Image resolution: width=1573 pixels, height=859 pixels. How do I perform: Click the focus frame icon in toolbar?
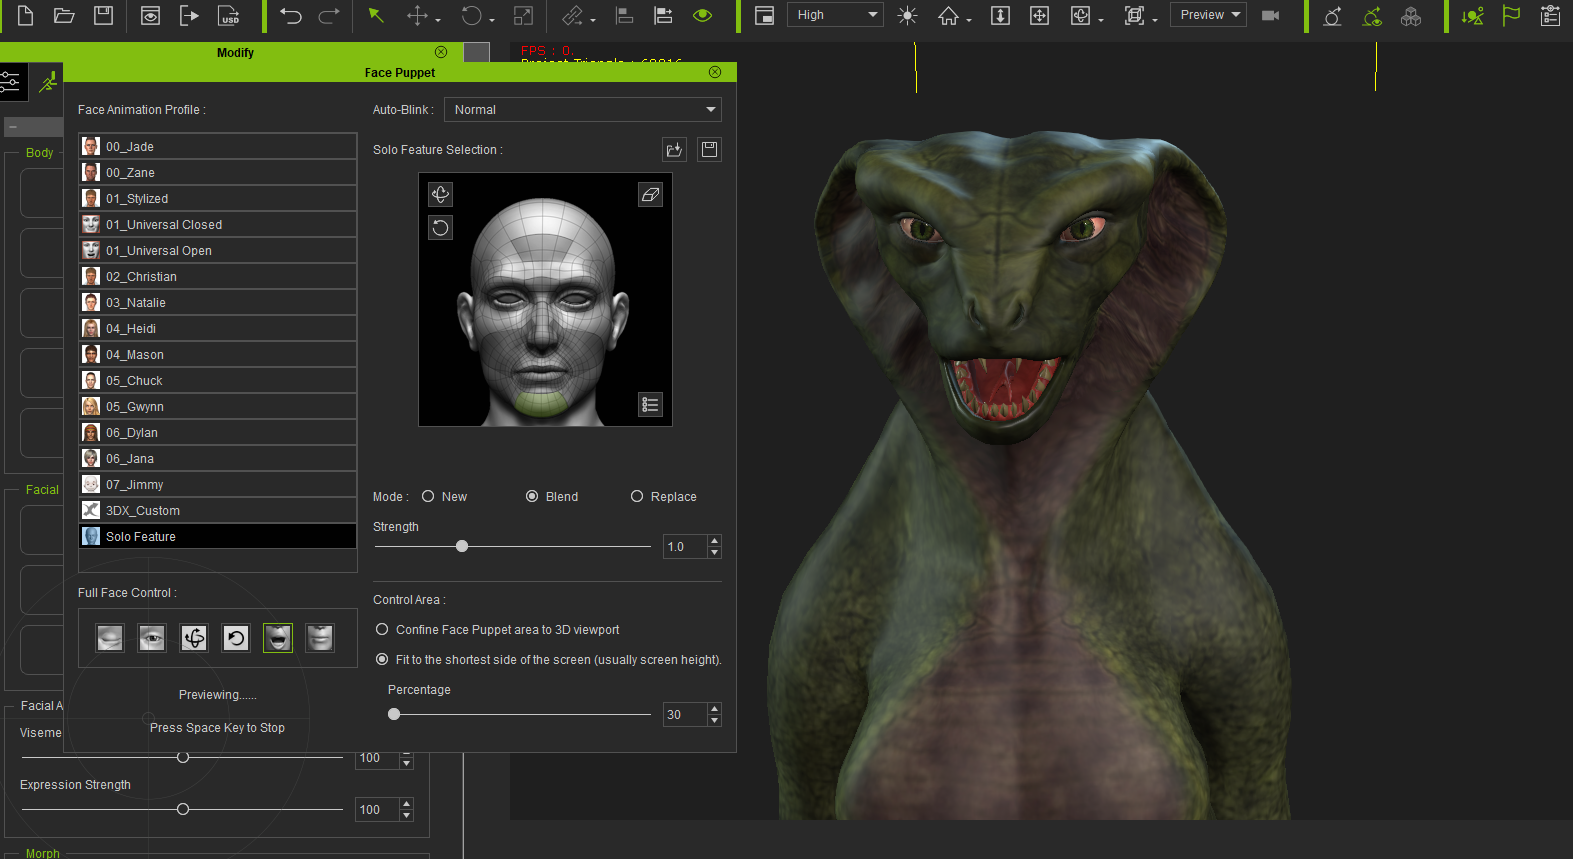[x=1134, y=15]
